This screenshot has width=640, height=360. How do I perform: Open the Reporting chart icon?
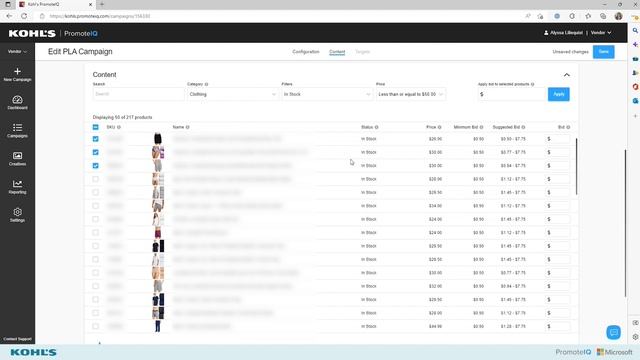17,184
